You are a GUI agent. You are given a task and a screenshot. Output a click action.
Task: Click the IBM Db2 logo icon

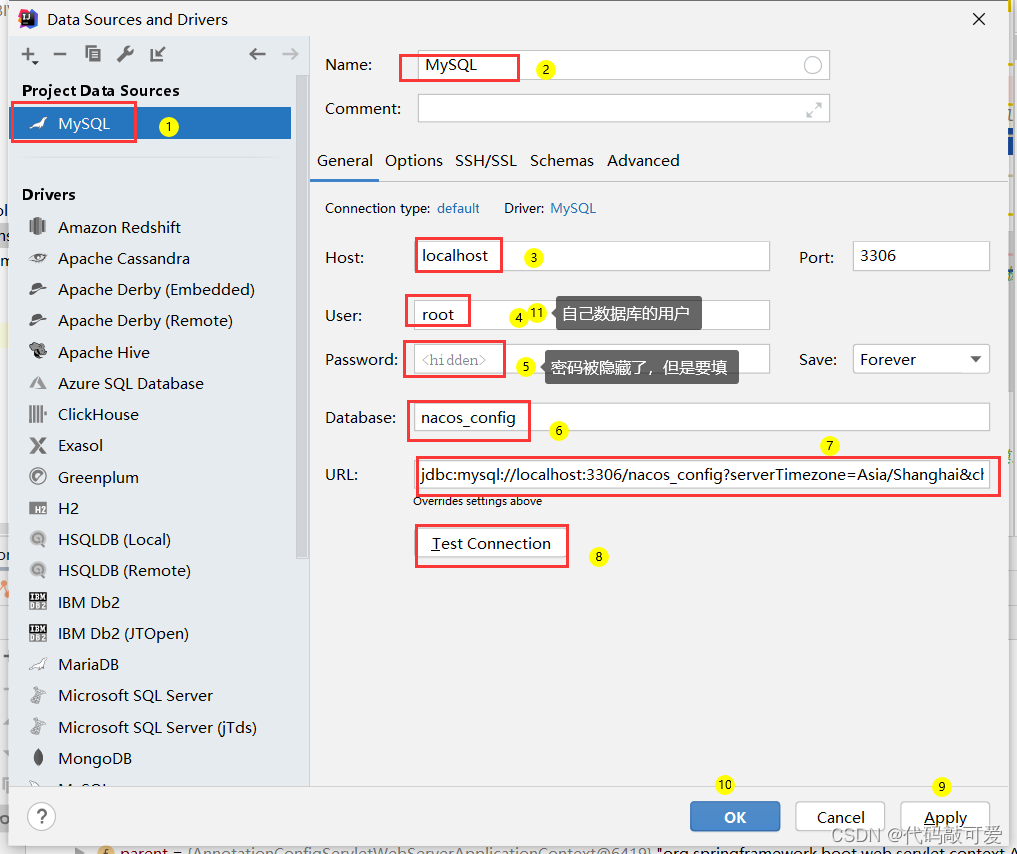[38, 601]
